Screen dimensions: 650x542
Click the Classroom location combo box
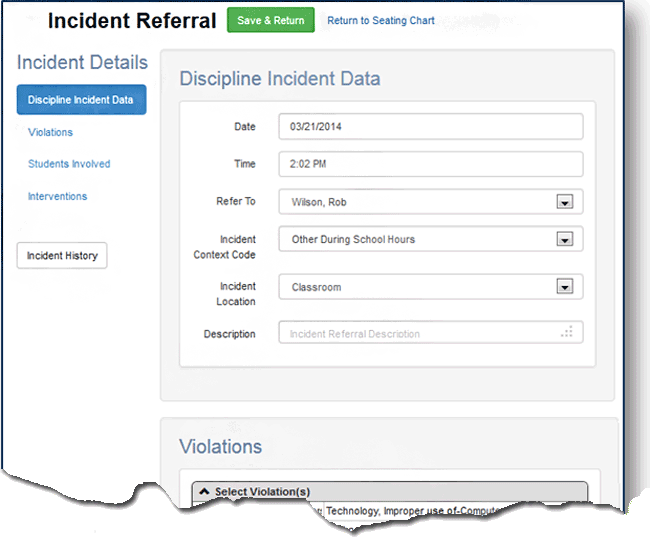click(431, 287)
